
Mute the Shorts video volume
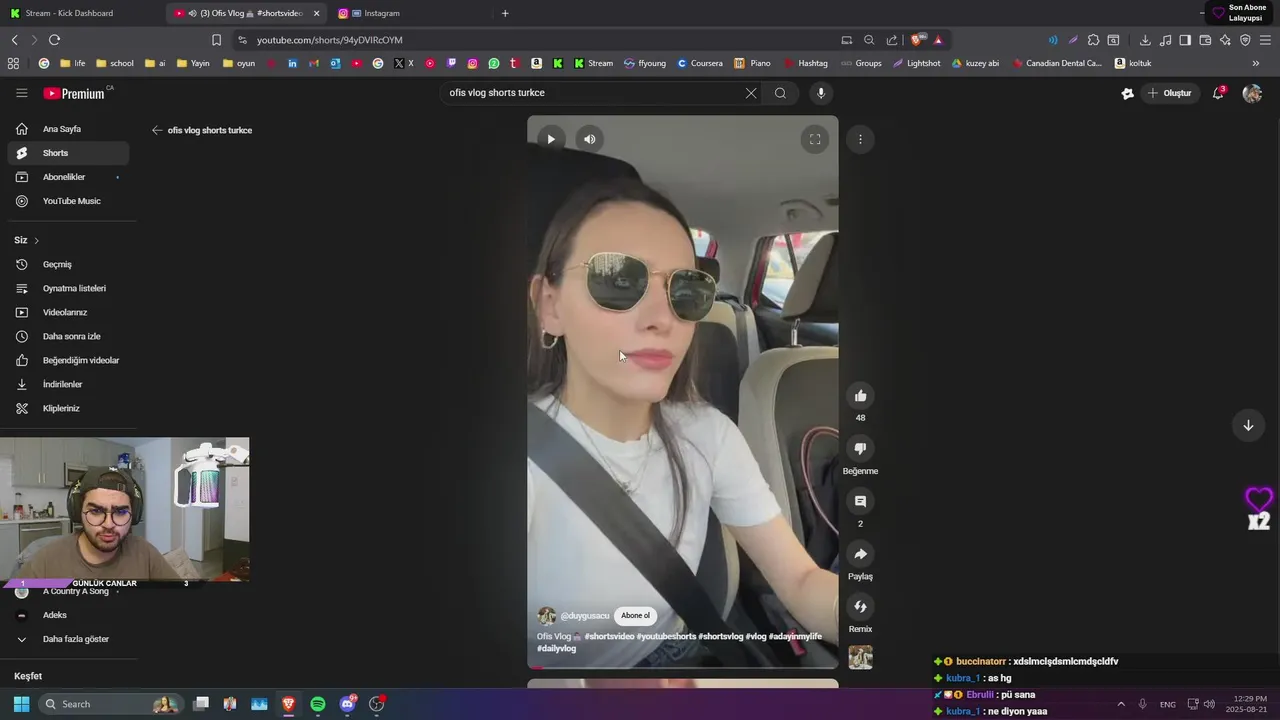[589, 139]
